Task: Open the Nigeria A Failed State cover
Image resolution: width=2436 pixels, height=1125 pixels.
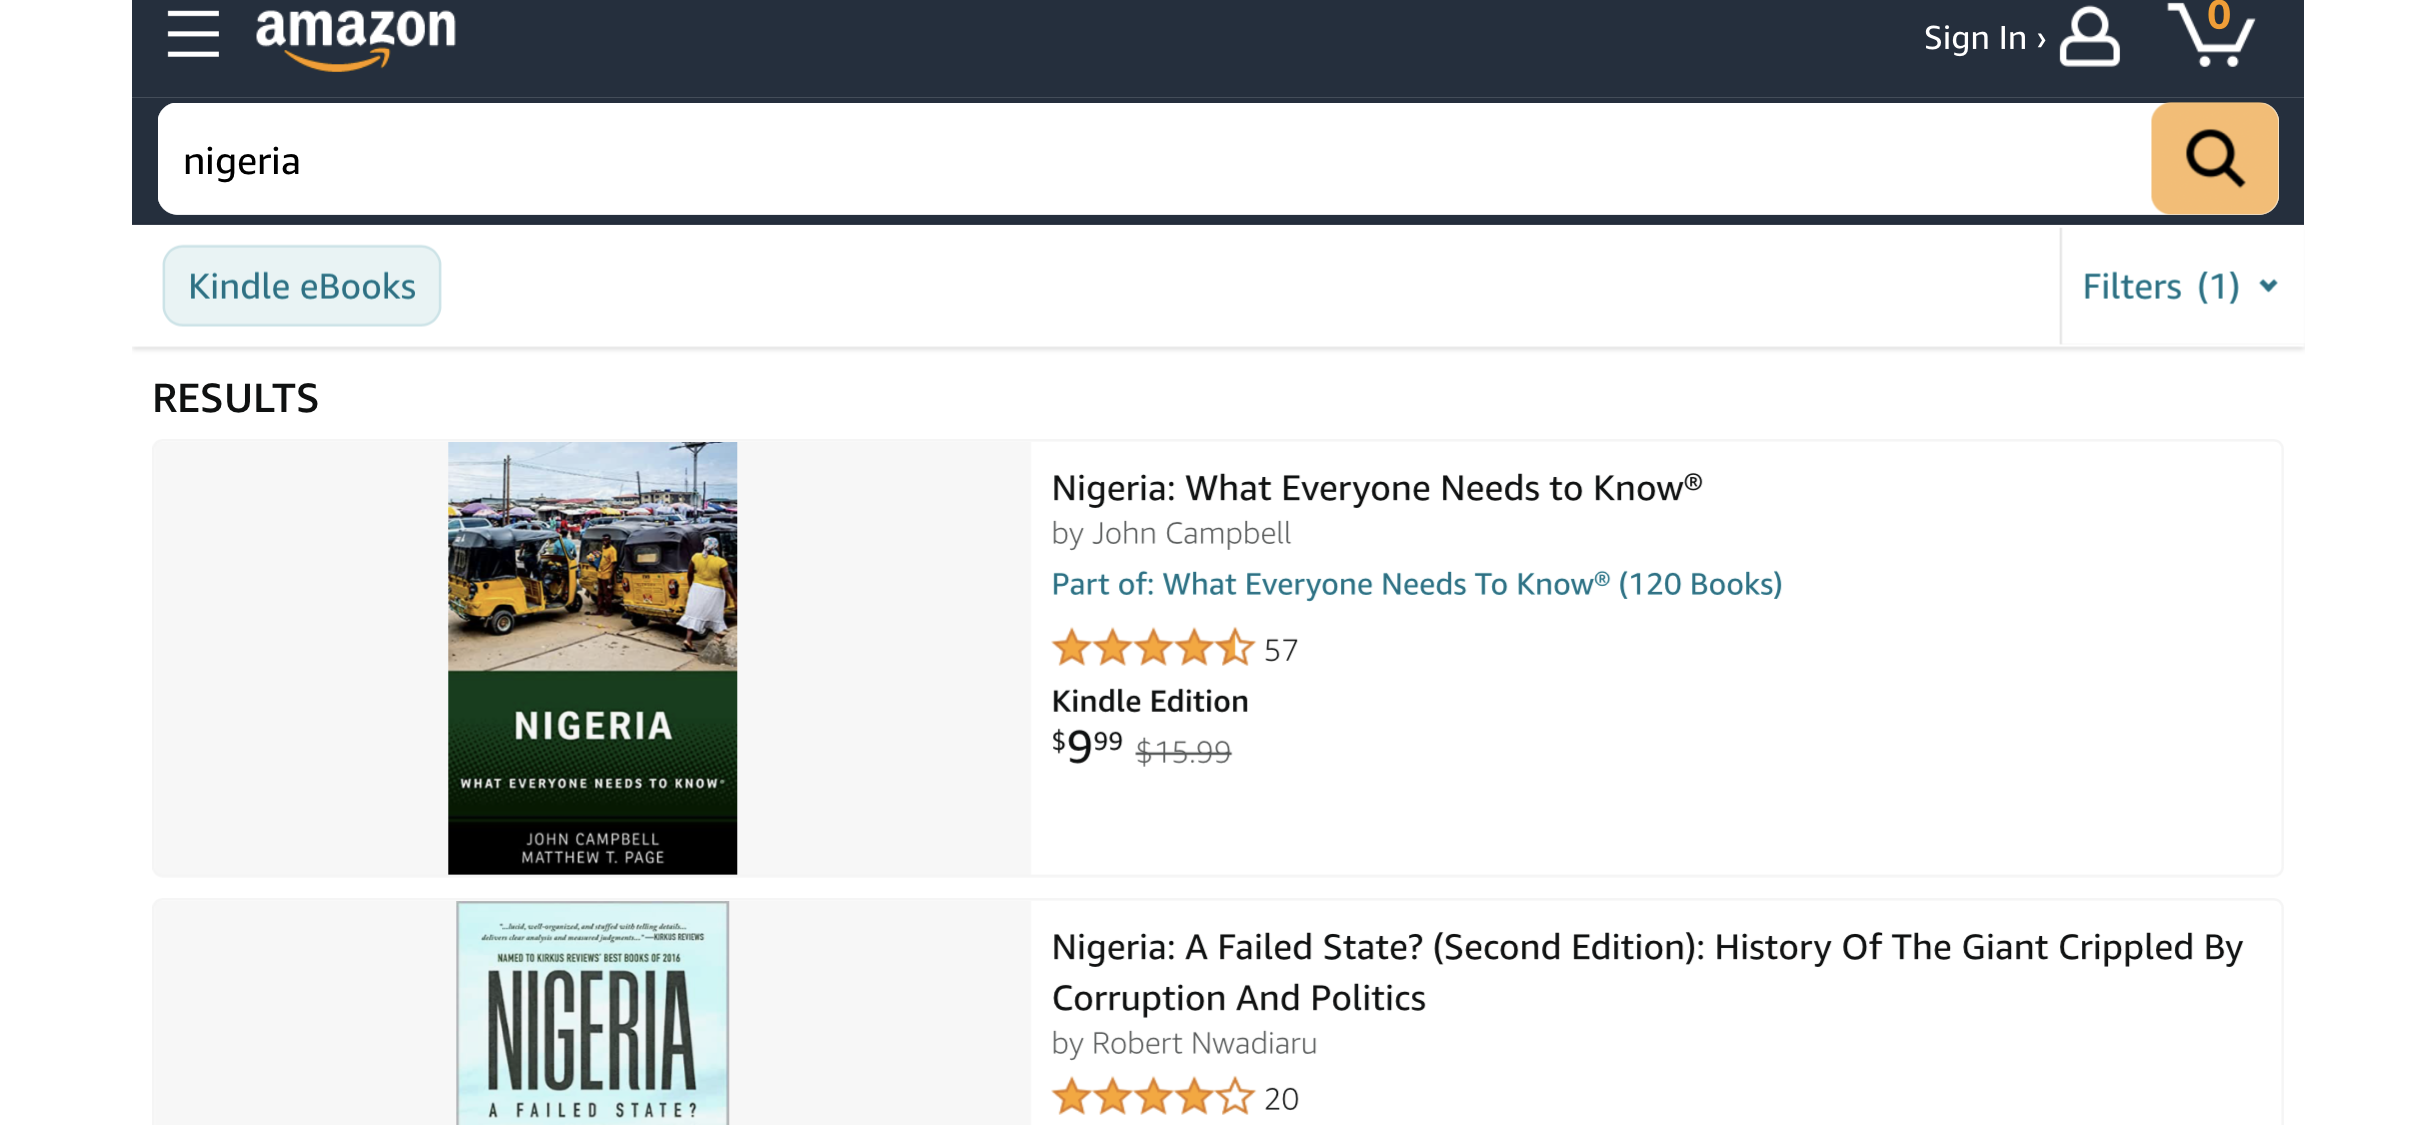Action: coord(592,1012)
